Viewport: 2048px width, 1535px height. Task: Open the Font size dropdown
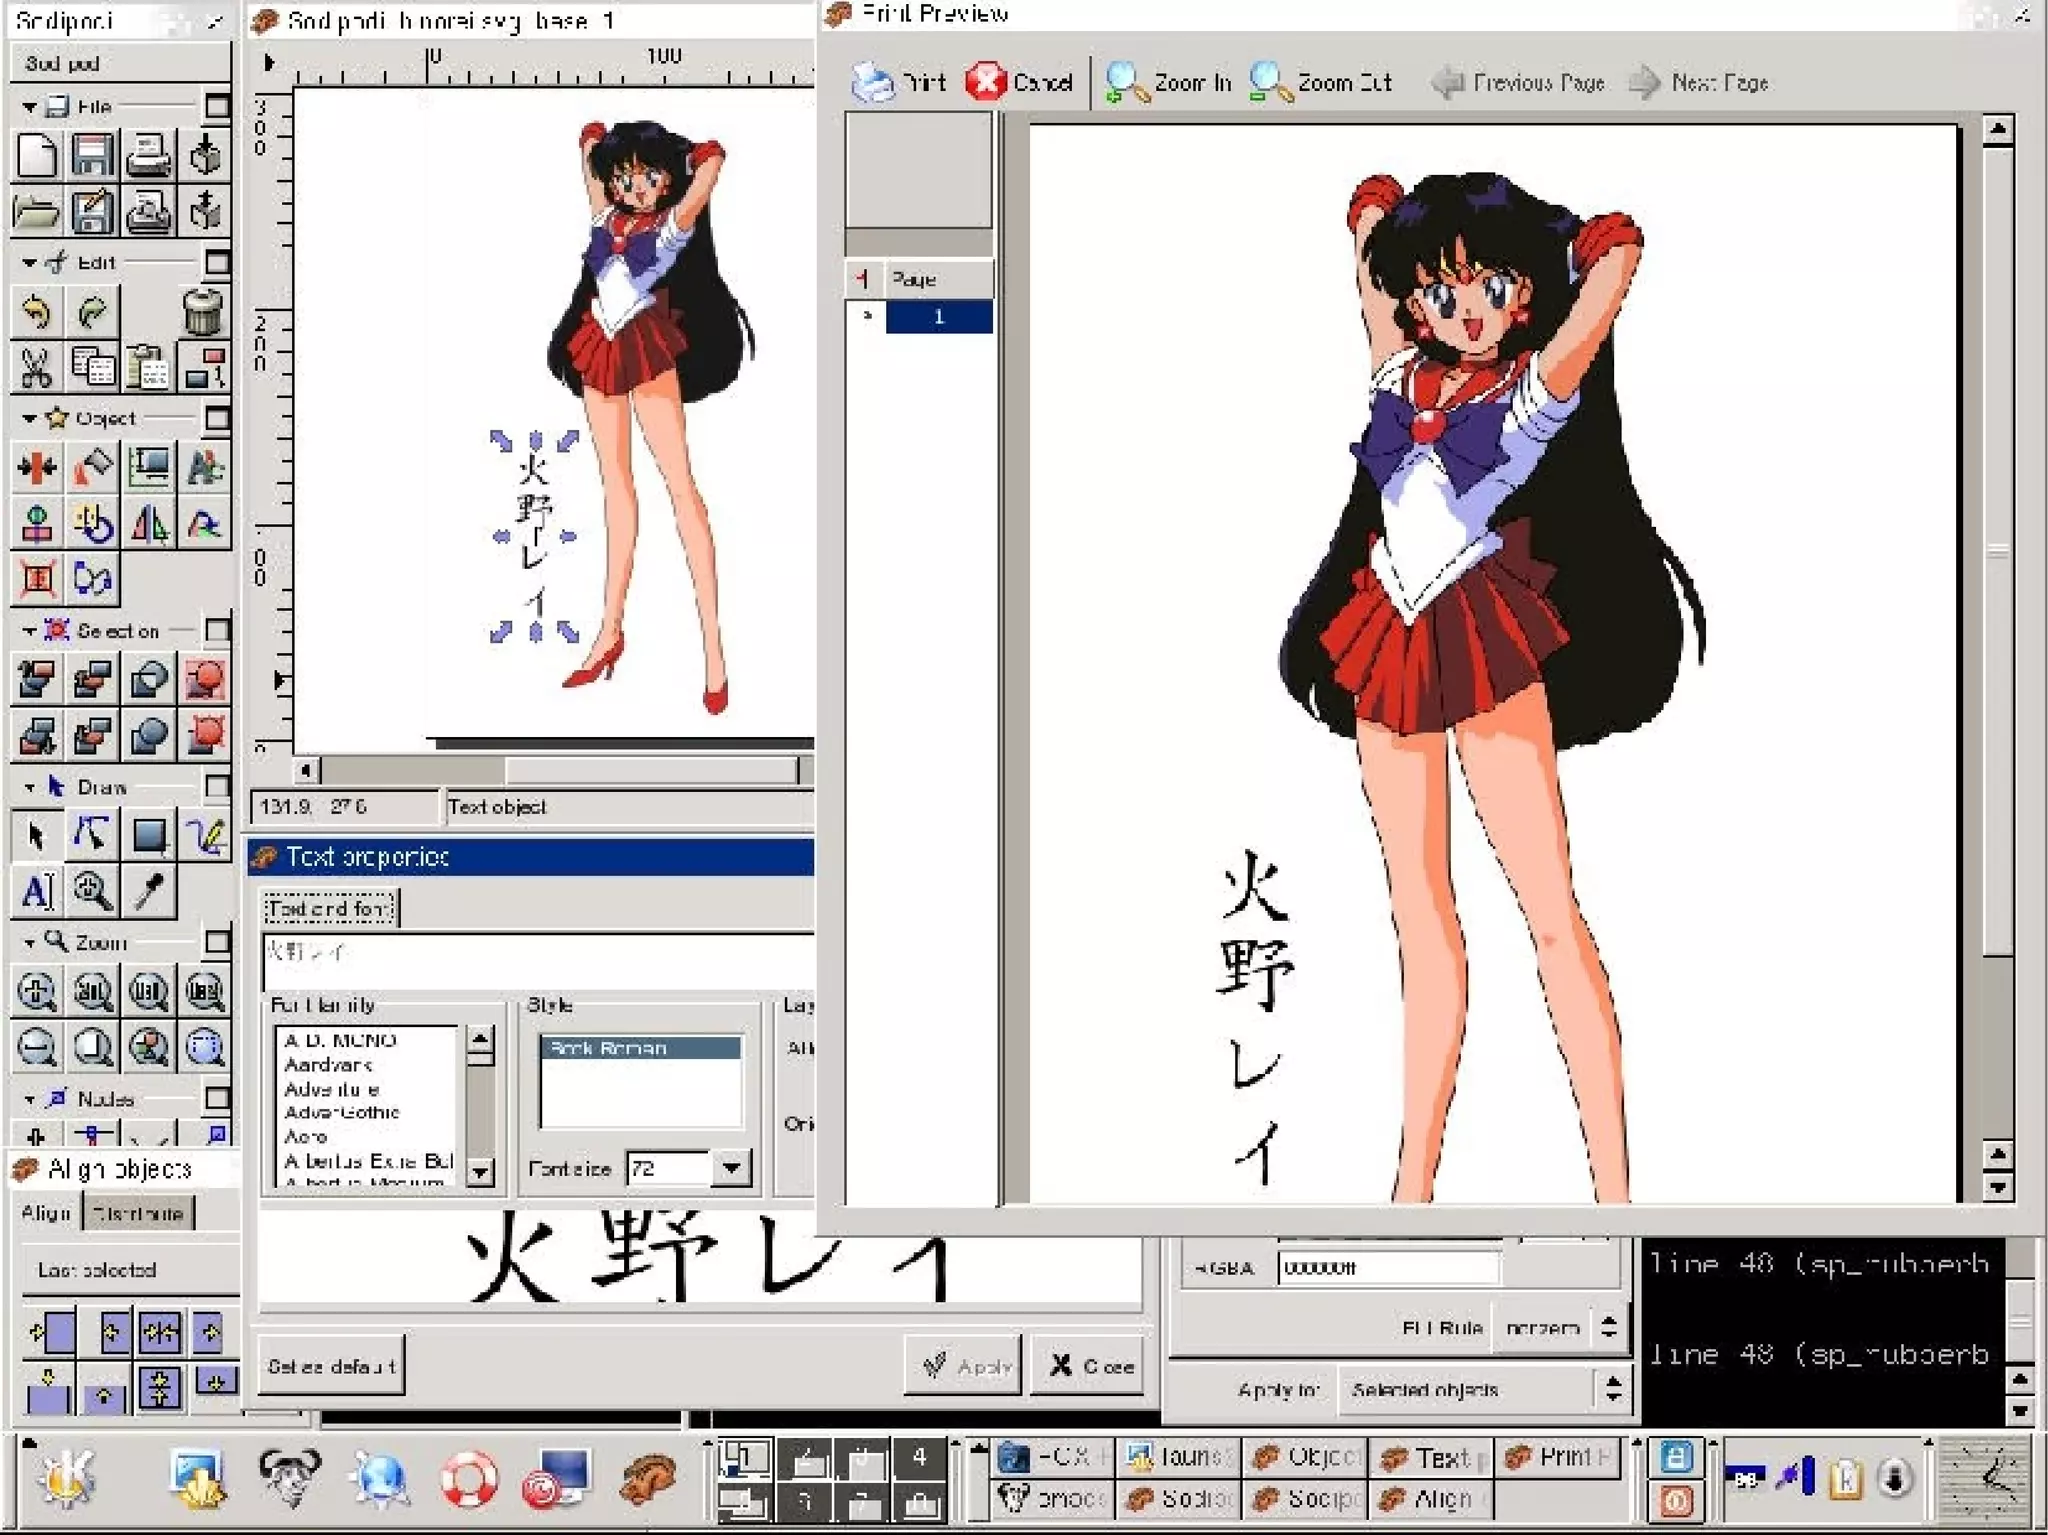tap(732, 1168)
